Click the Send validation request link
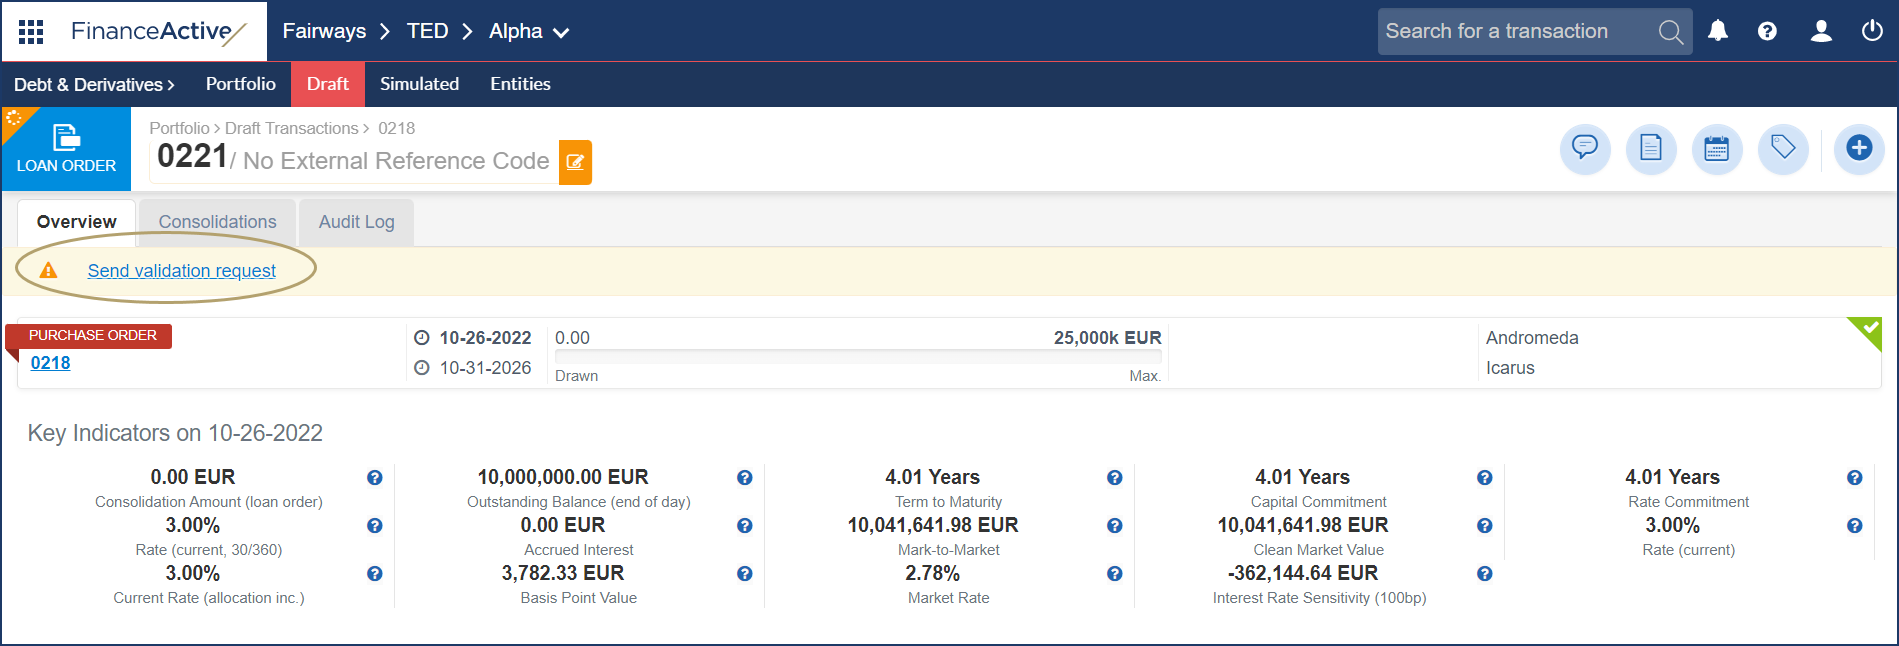 pyautogui.click(x=181, y=271)
